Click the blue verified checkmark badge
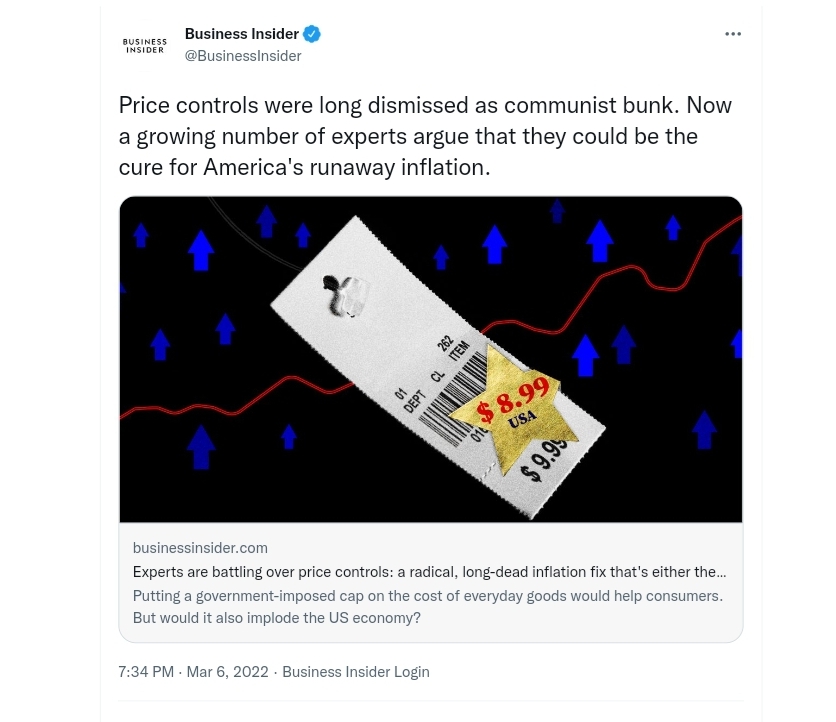836x722 pixels. click(x=312, y=34)
